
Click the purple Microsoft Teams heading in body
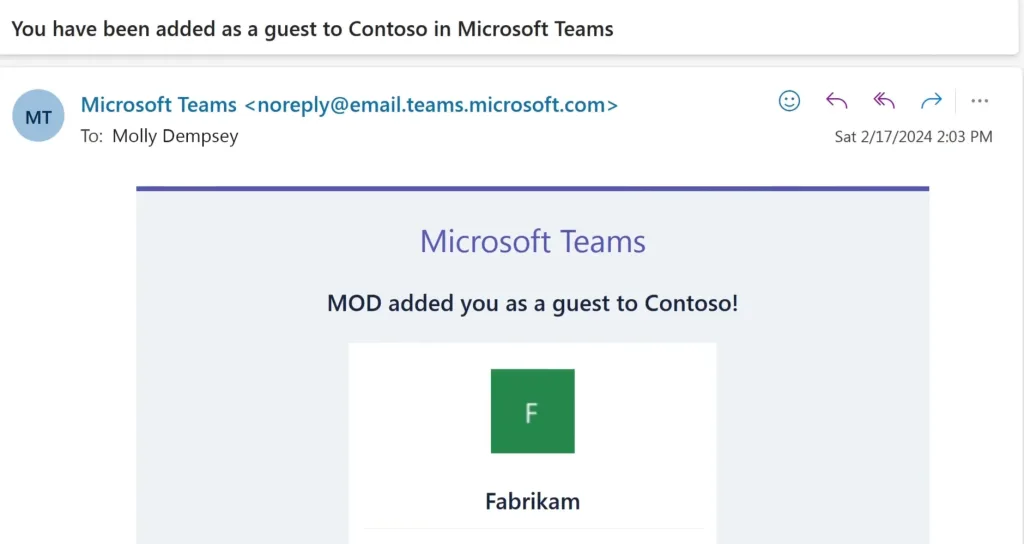(532, 241)
